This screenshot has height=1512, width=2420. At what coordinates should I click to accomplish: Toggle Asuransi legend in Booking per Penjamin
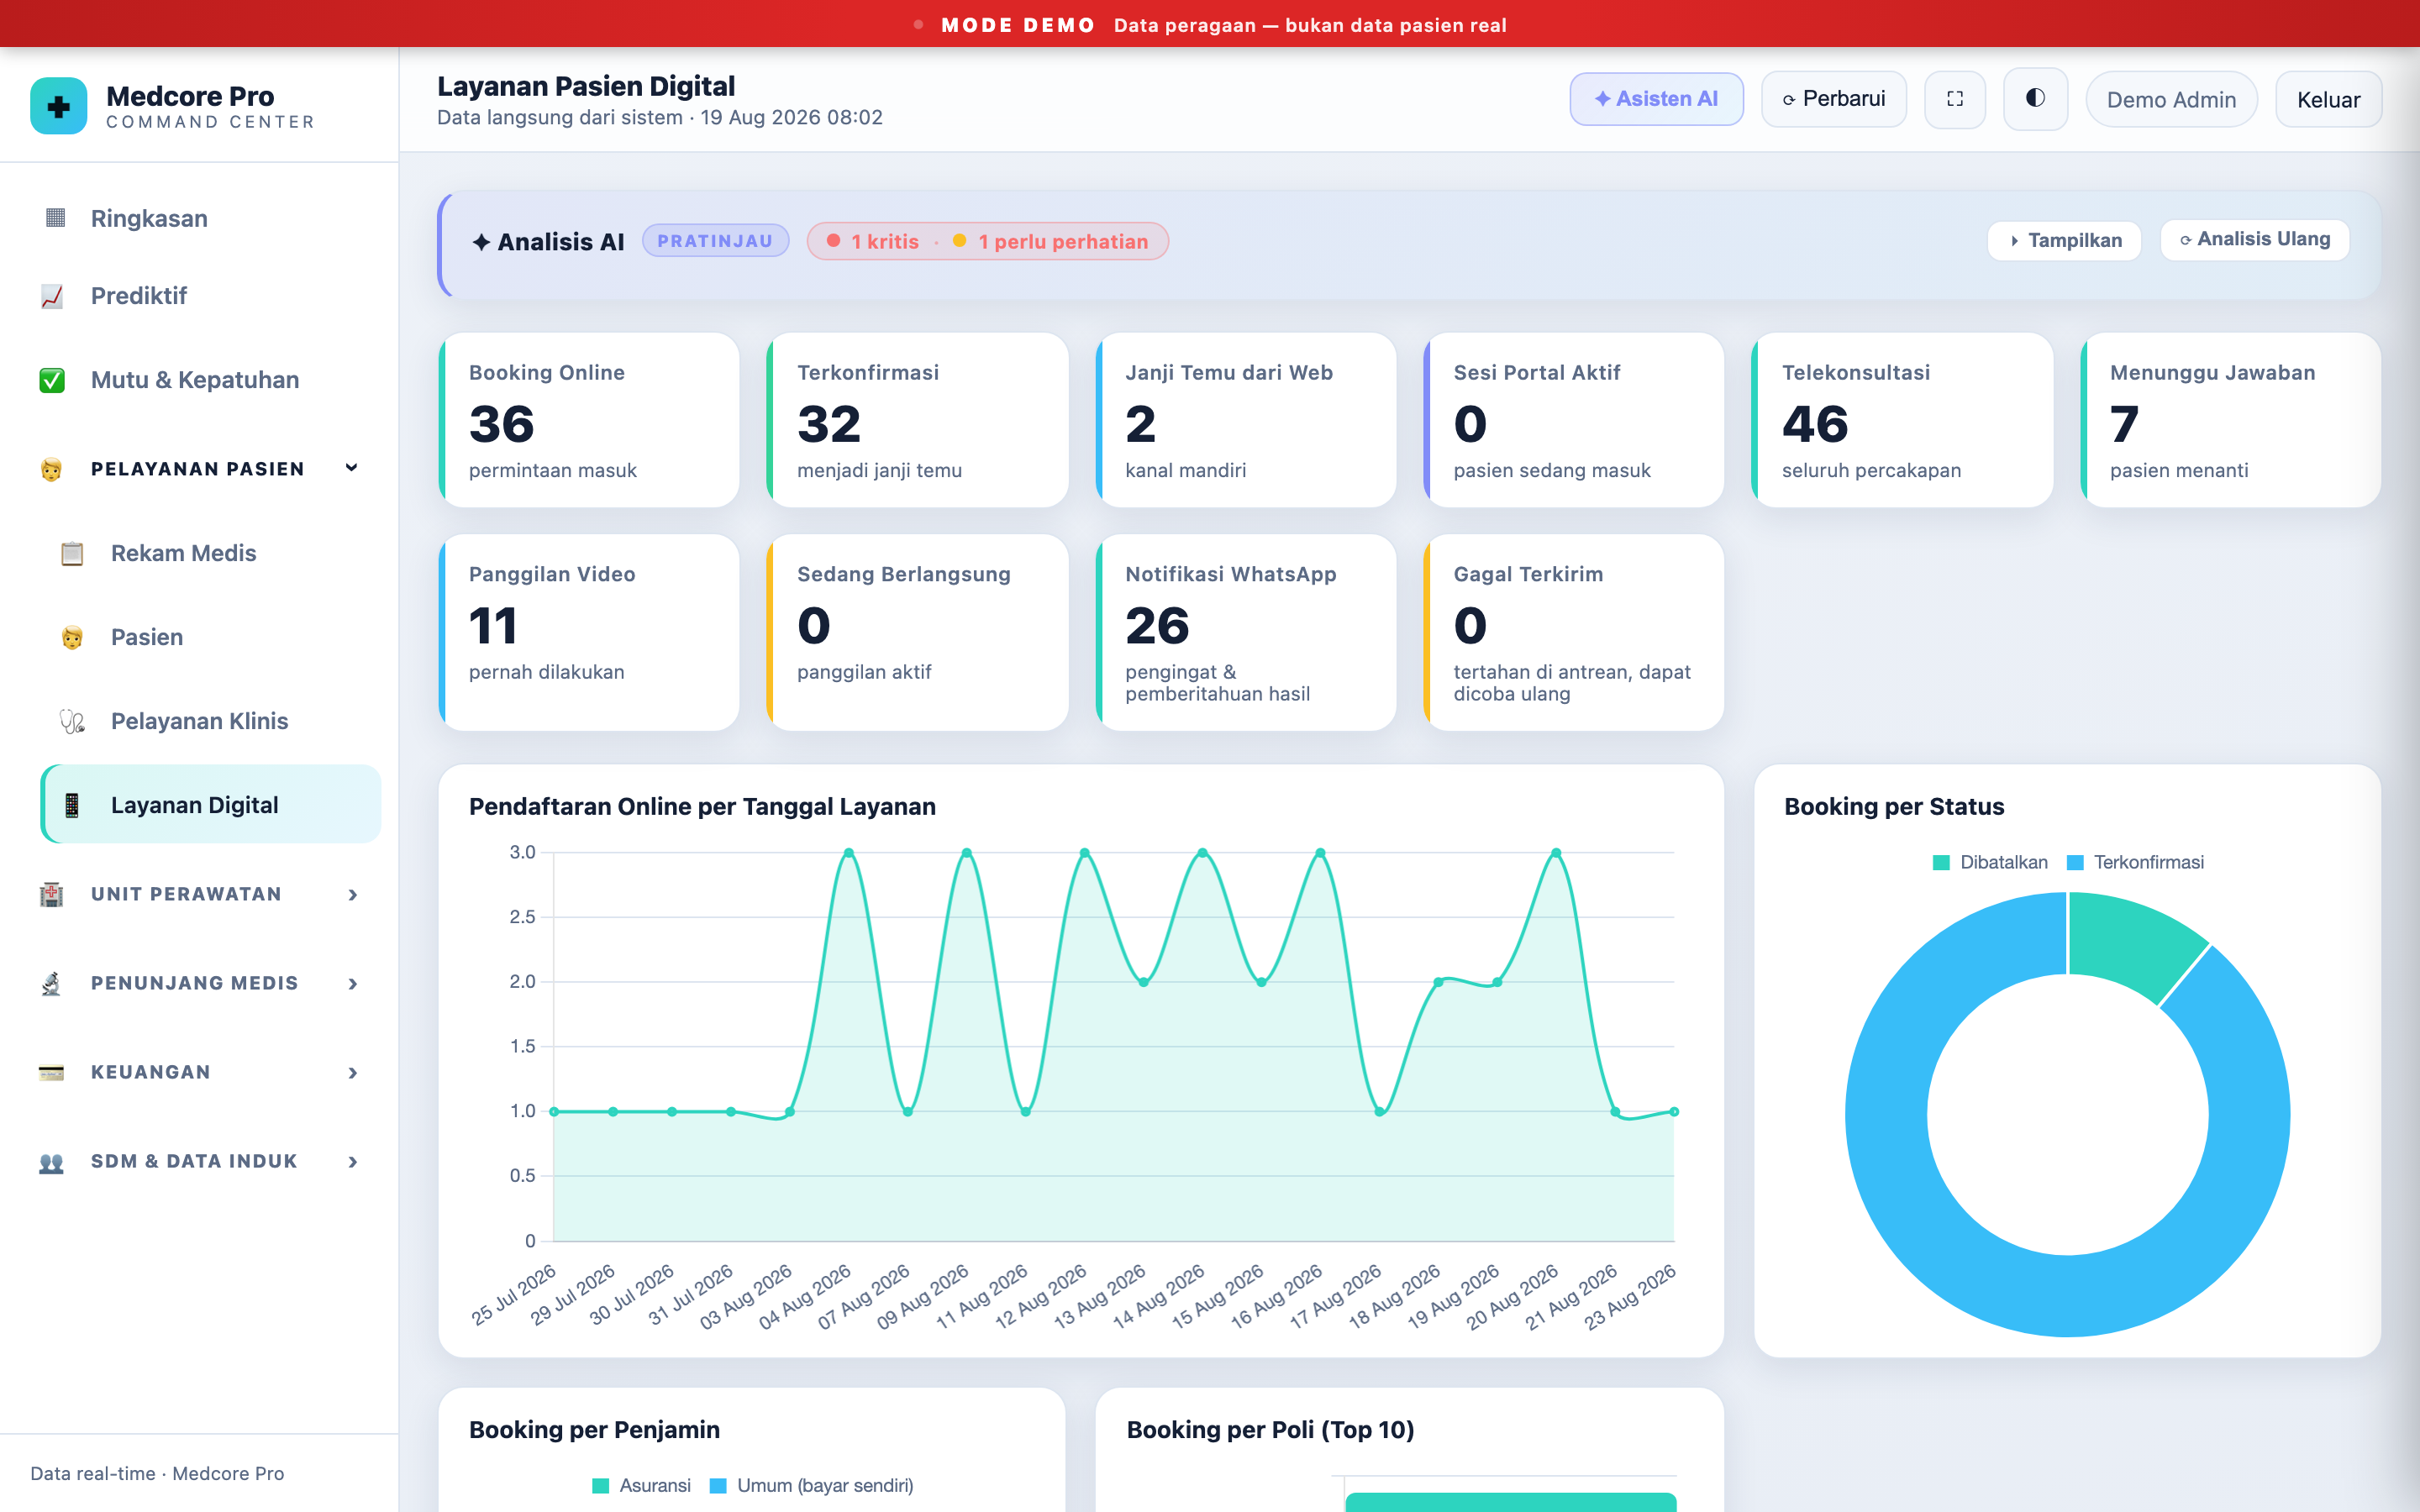[x=641, y=1485]
